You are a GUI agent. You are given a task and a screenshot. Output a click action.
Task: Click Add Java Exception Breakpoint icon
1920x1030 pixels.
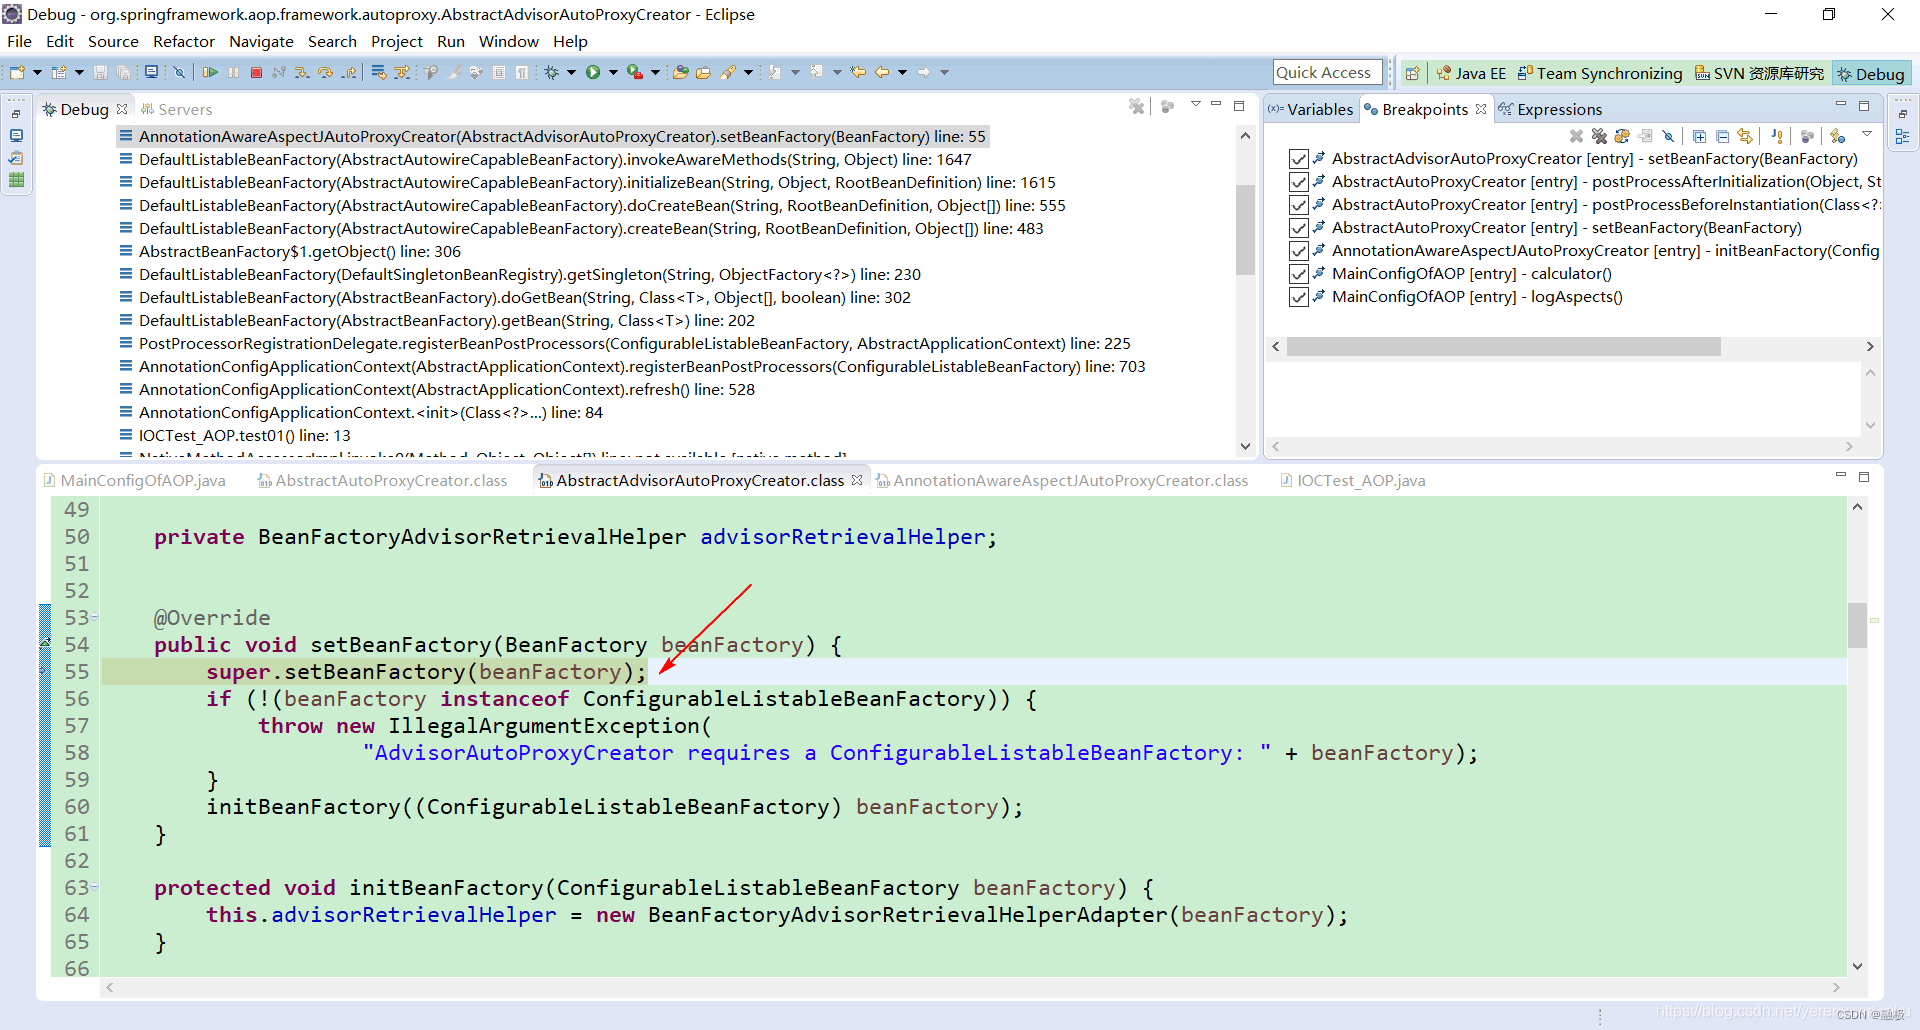click(x=1777, y=136)
